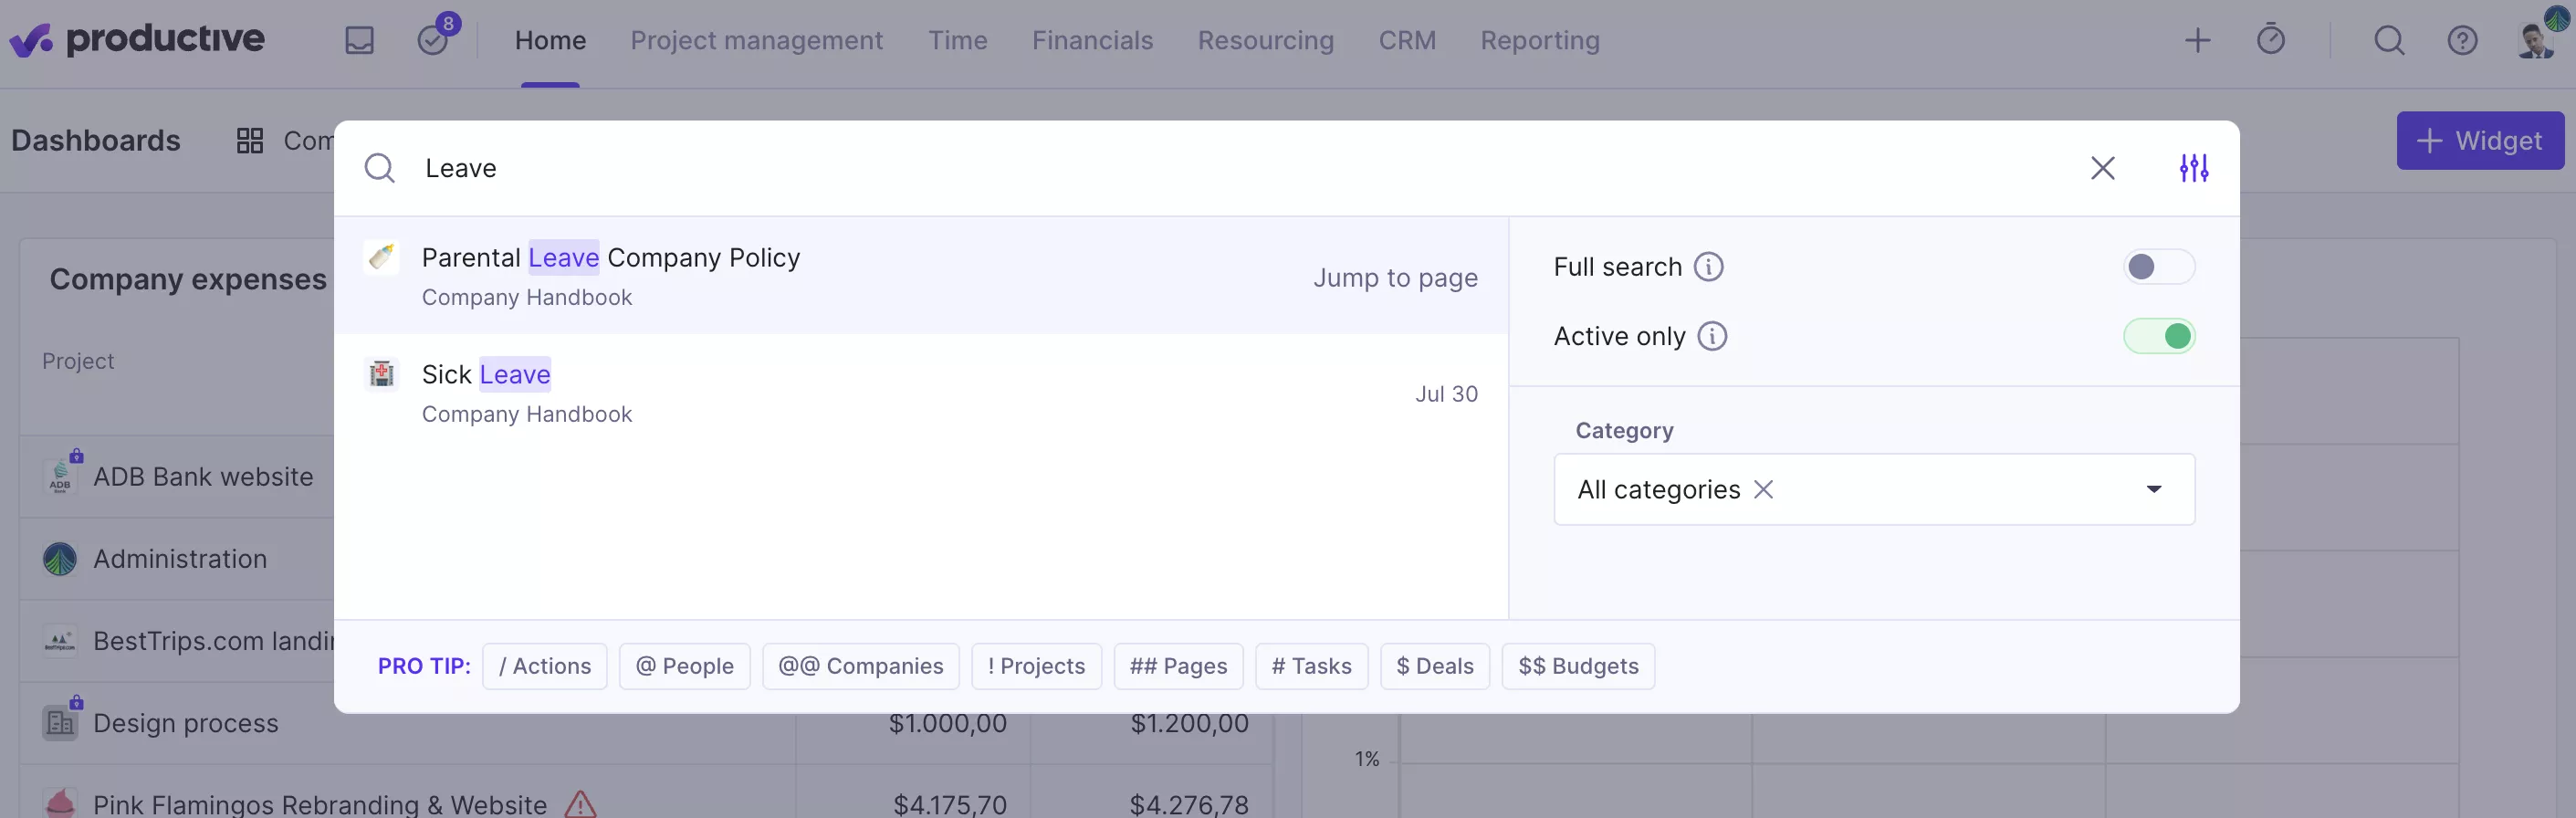Clear the search with the X icon
2576x818 pixels.
[x=2102, y=168]
